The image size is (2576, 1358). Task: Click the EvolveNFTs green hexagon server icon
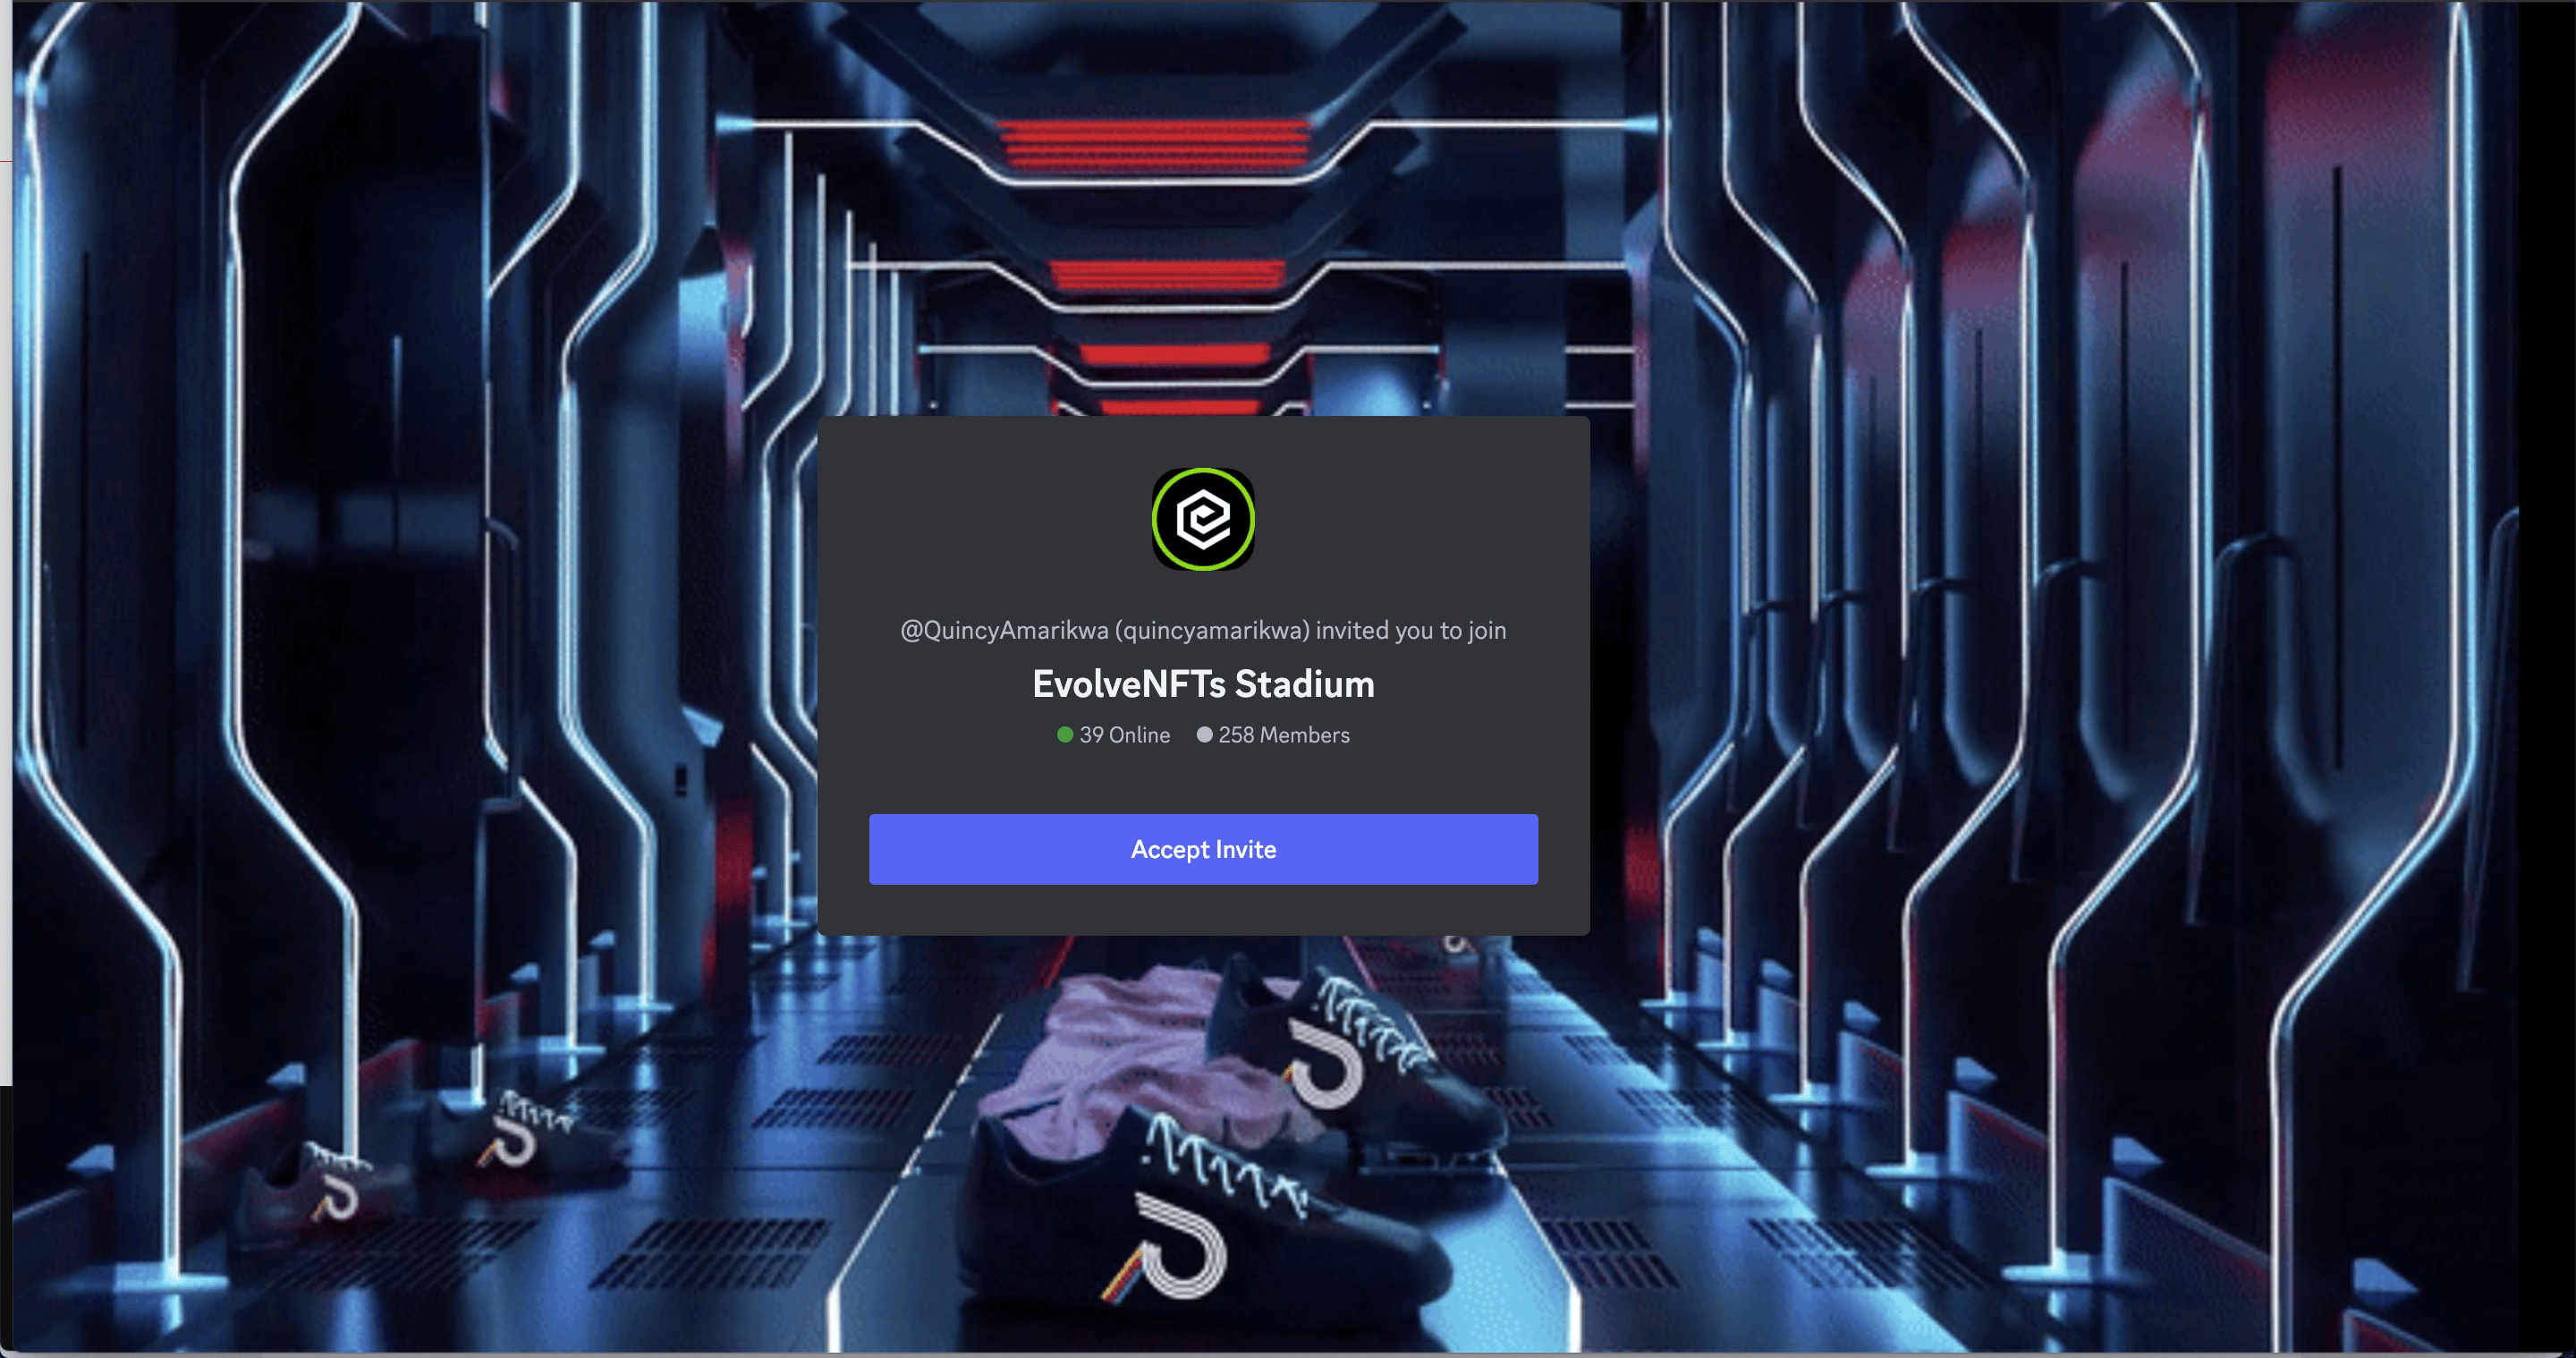(1203, 519)
